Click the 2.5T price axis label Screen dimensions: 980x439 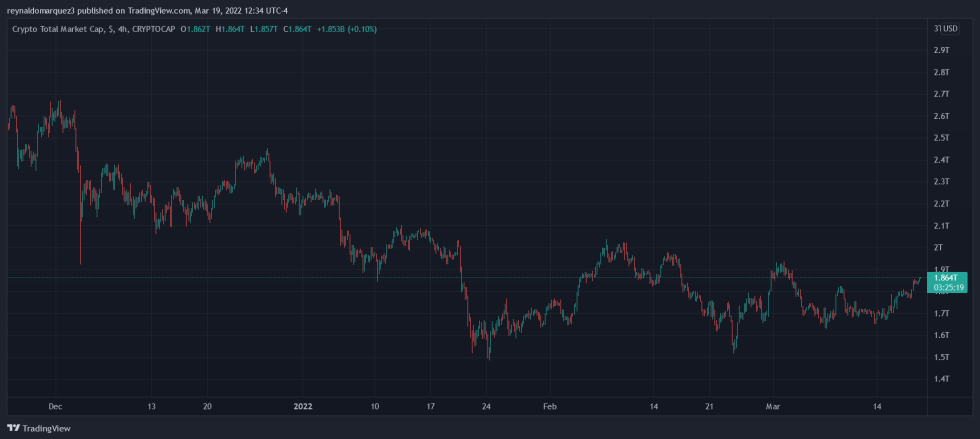[x=942, y=138]
